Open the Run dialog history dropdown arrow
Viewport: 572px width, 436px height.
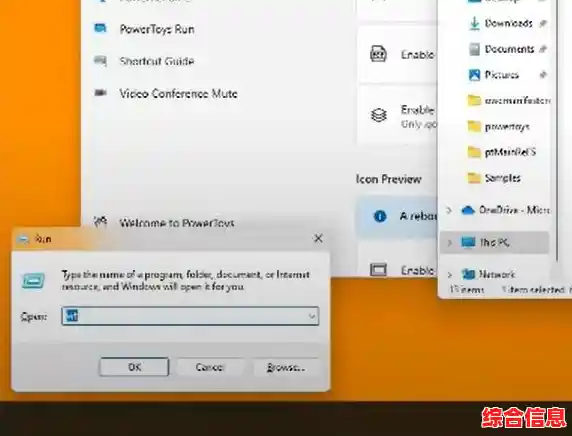point(312,316)
